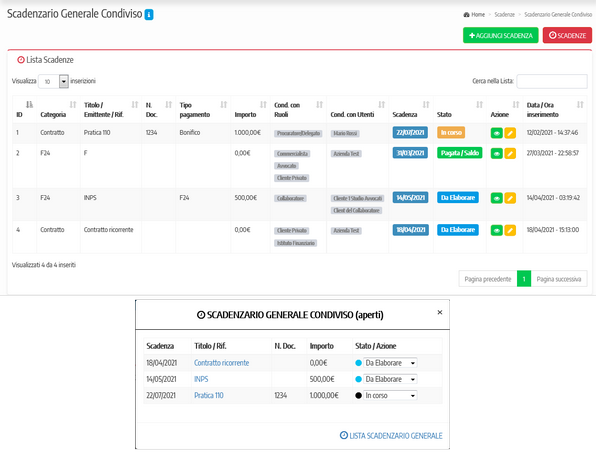Sort by Stato column arrows
The image size is (596, 452).
point(480,105)
